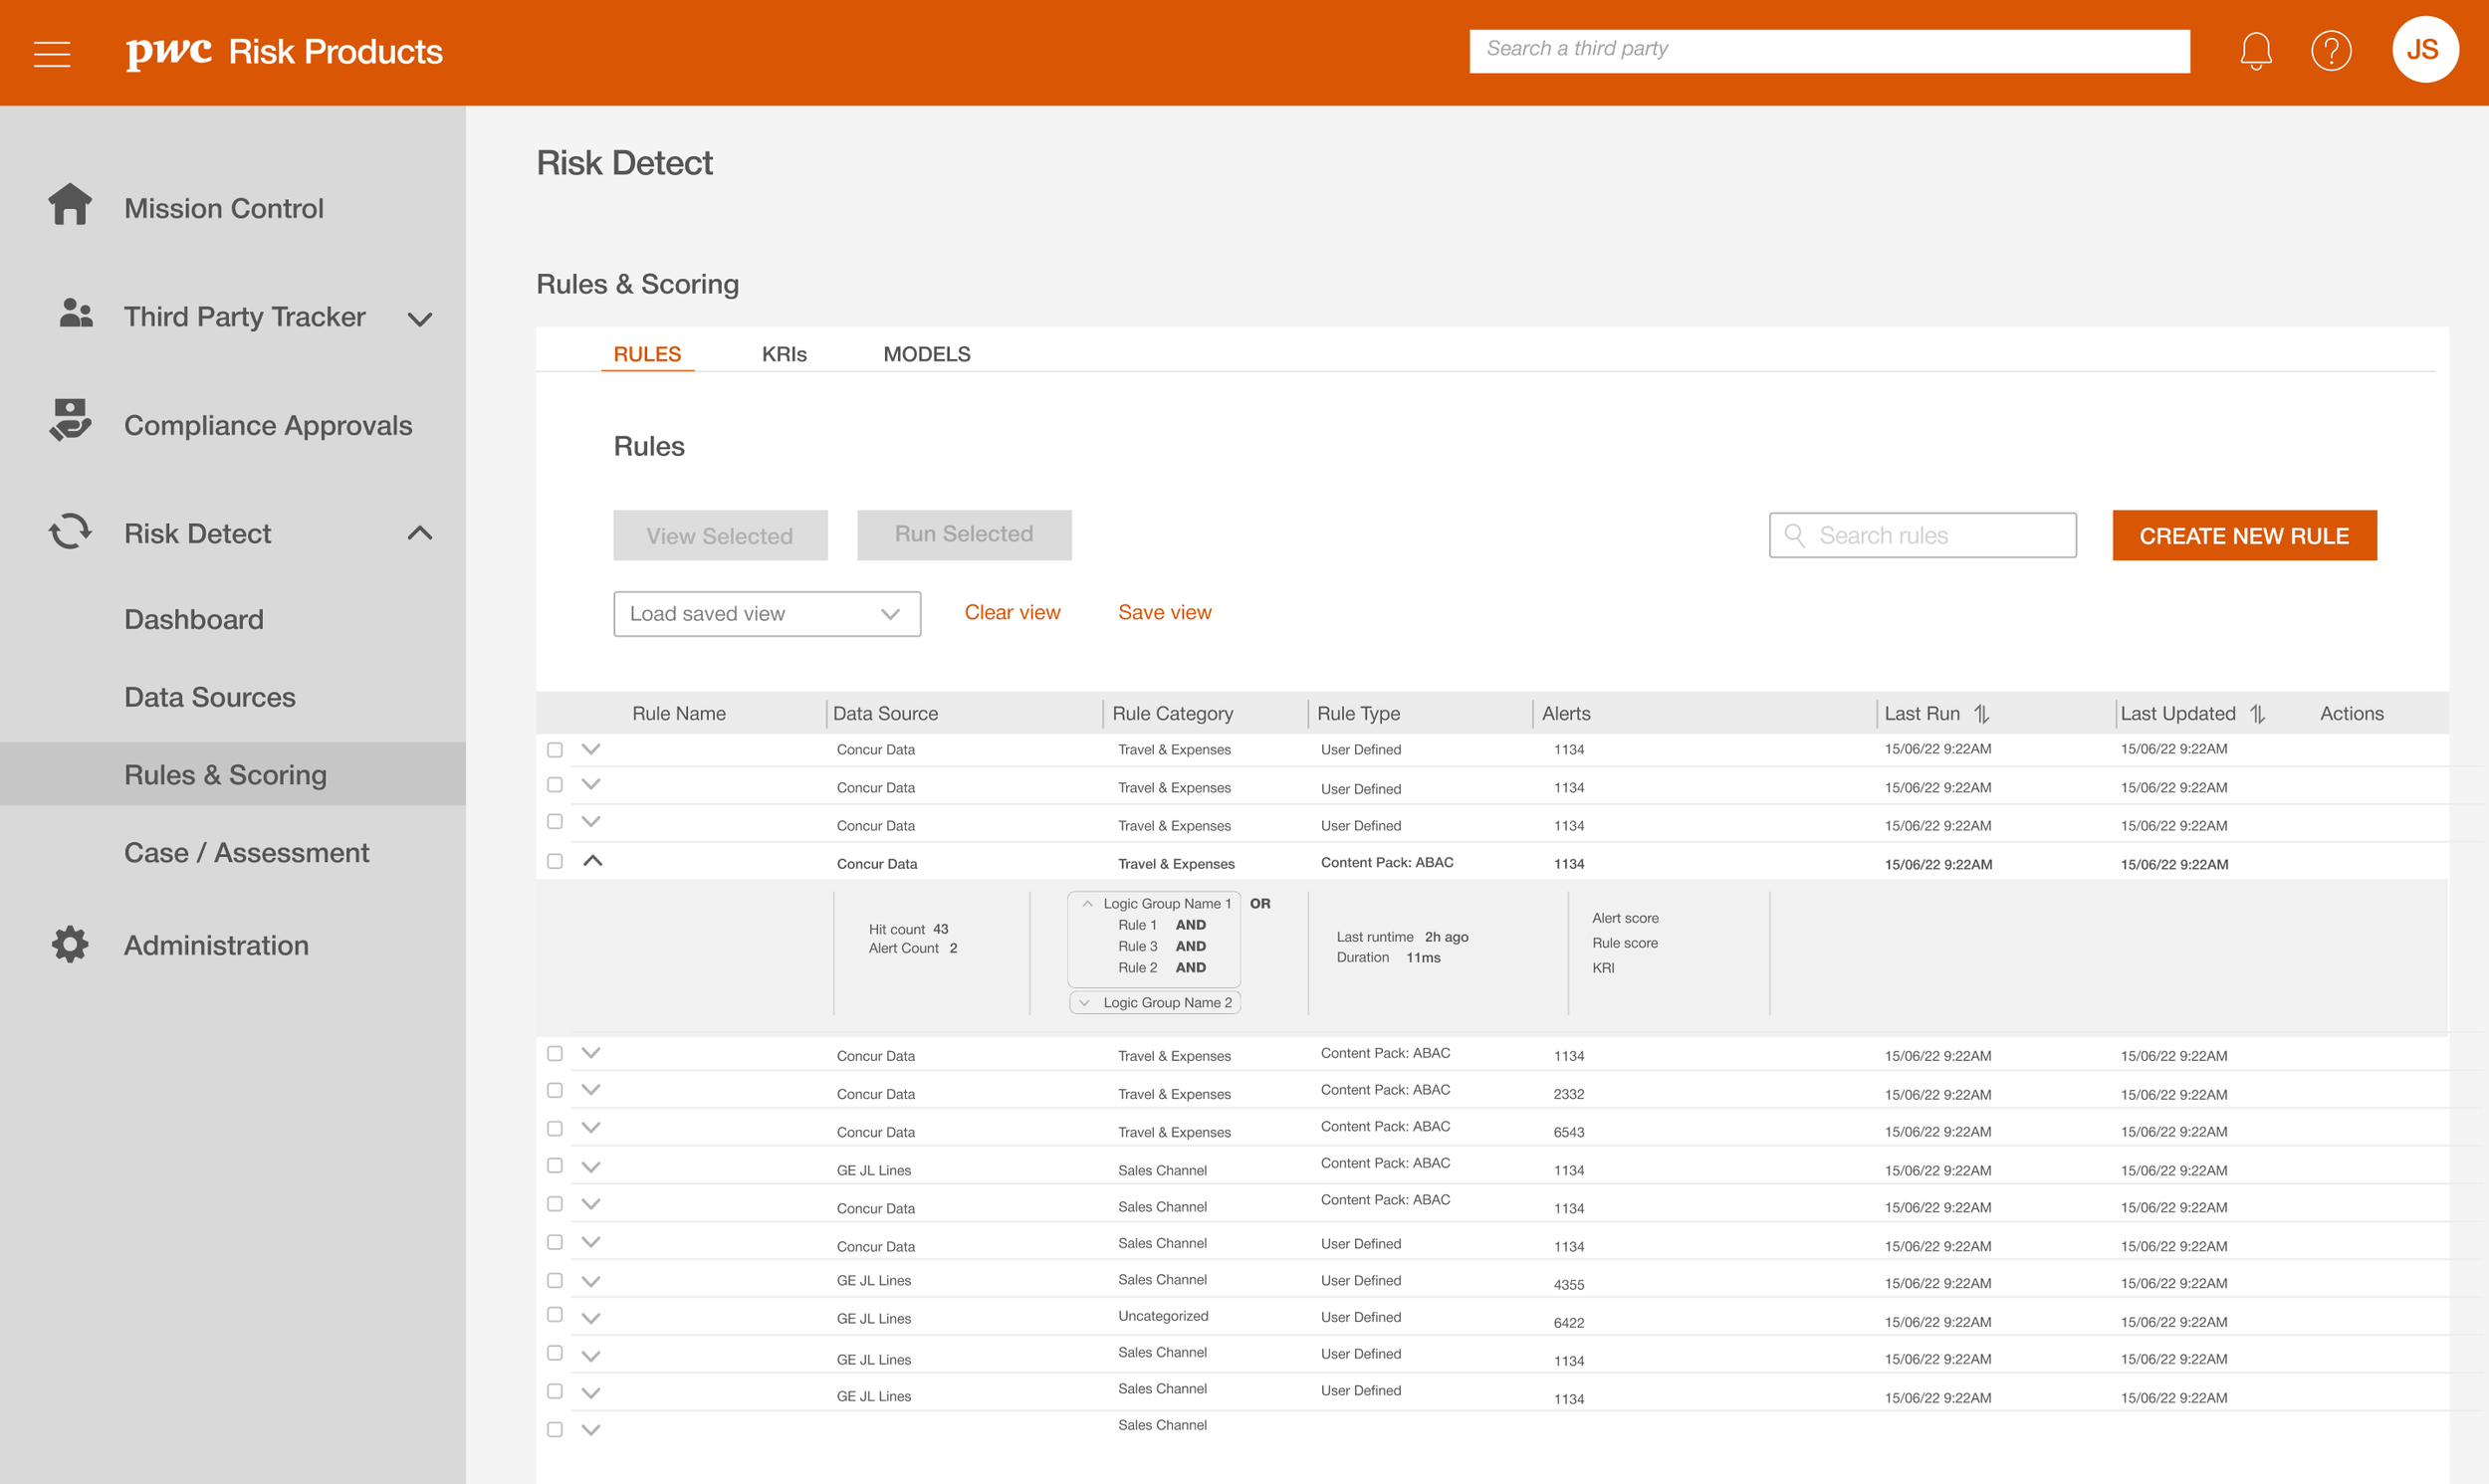
Task: Click the 6422 alerts value
Action: tap(1568, 1322)
